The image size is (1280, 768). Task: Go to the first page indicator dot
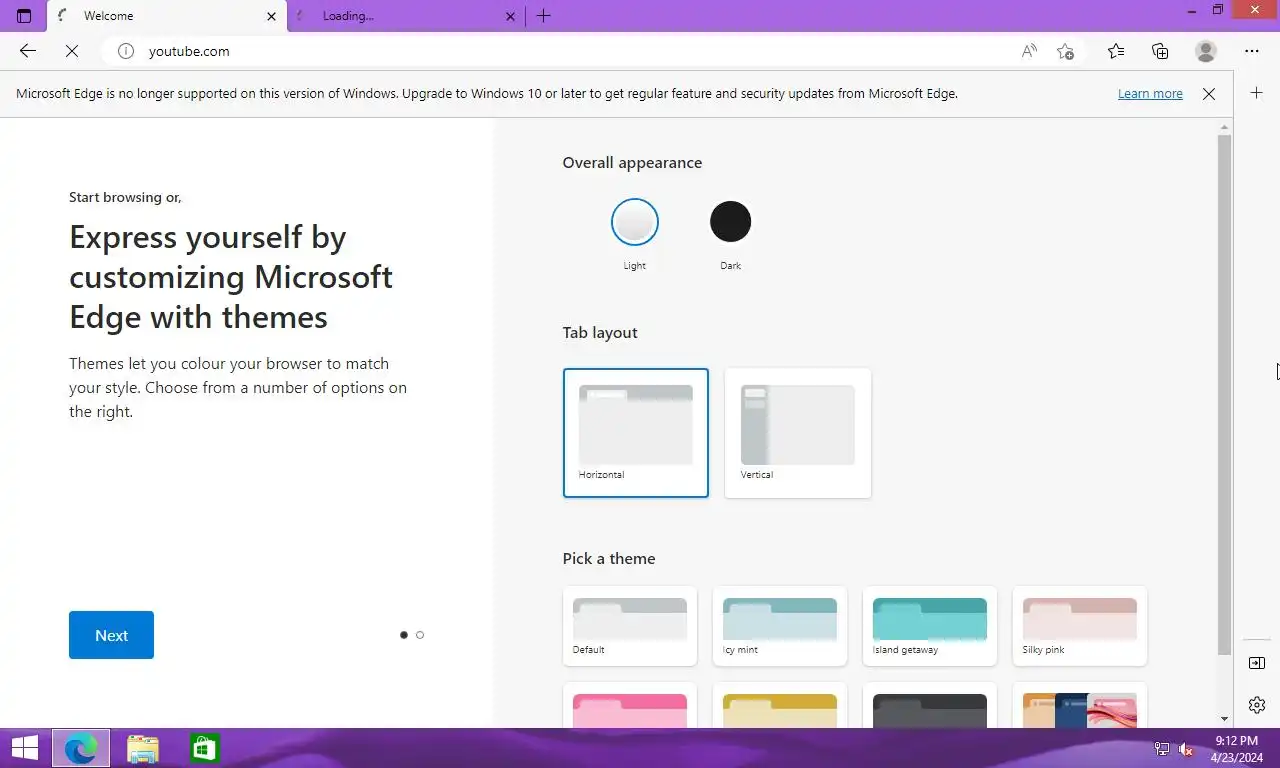tap(404, 635)
